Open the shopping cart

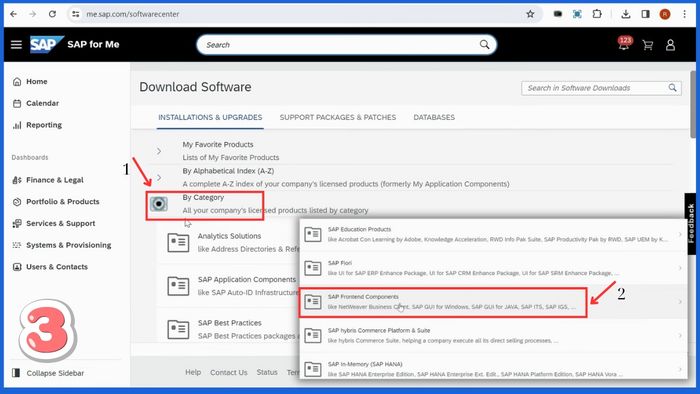648,45
